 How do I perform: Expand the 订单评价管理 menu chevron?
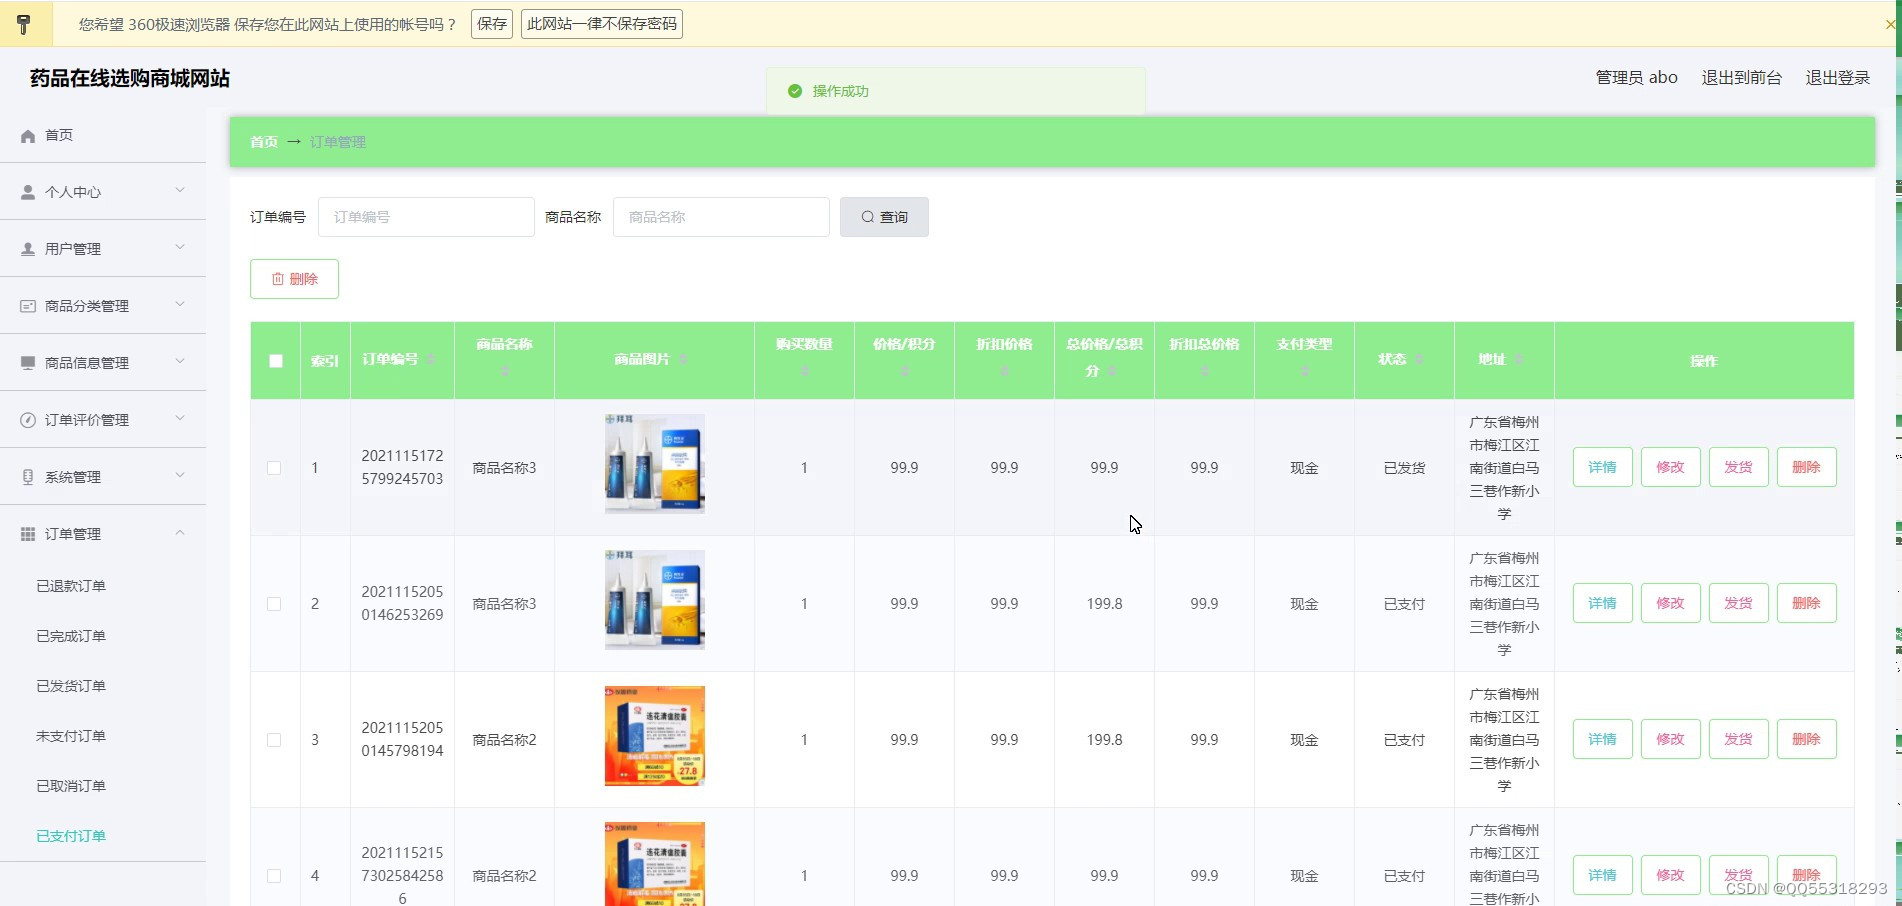[180, 418]
